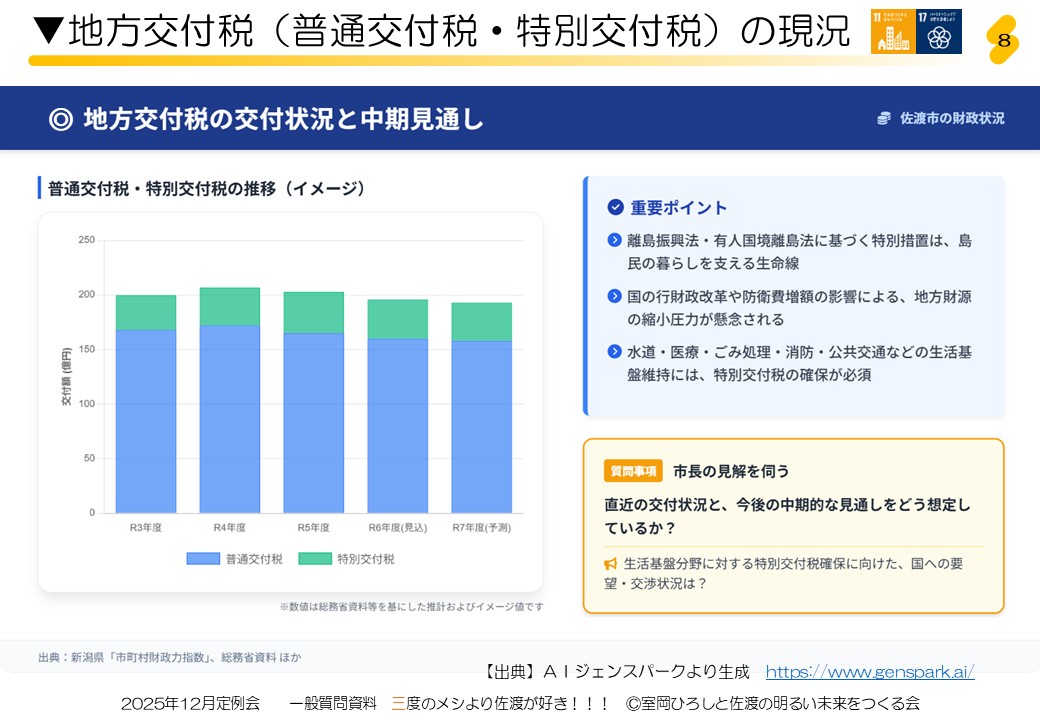The image size is (1040, 720).
Task: Click the SDG goal 11 icon
Action: point(893,32)
